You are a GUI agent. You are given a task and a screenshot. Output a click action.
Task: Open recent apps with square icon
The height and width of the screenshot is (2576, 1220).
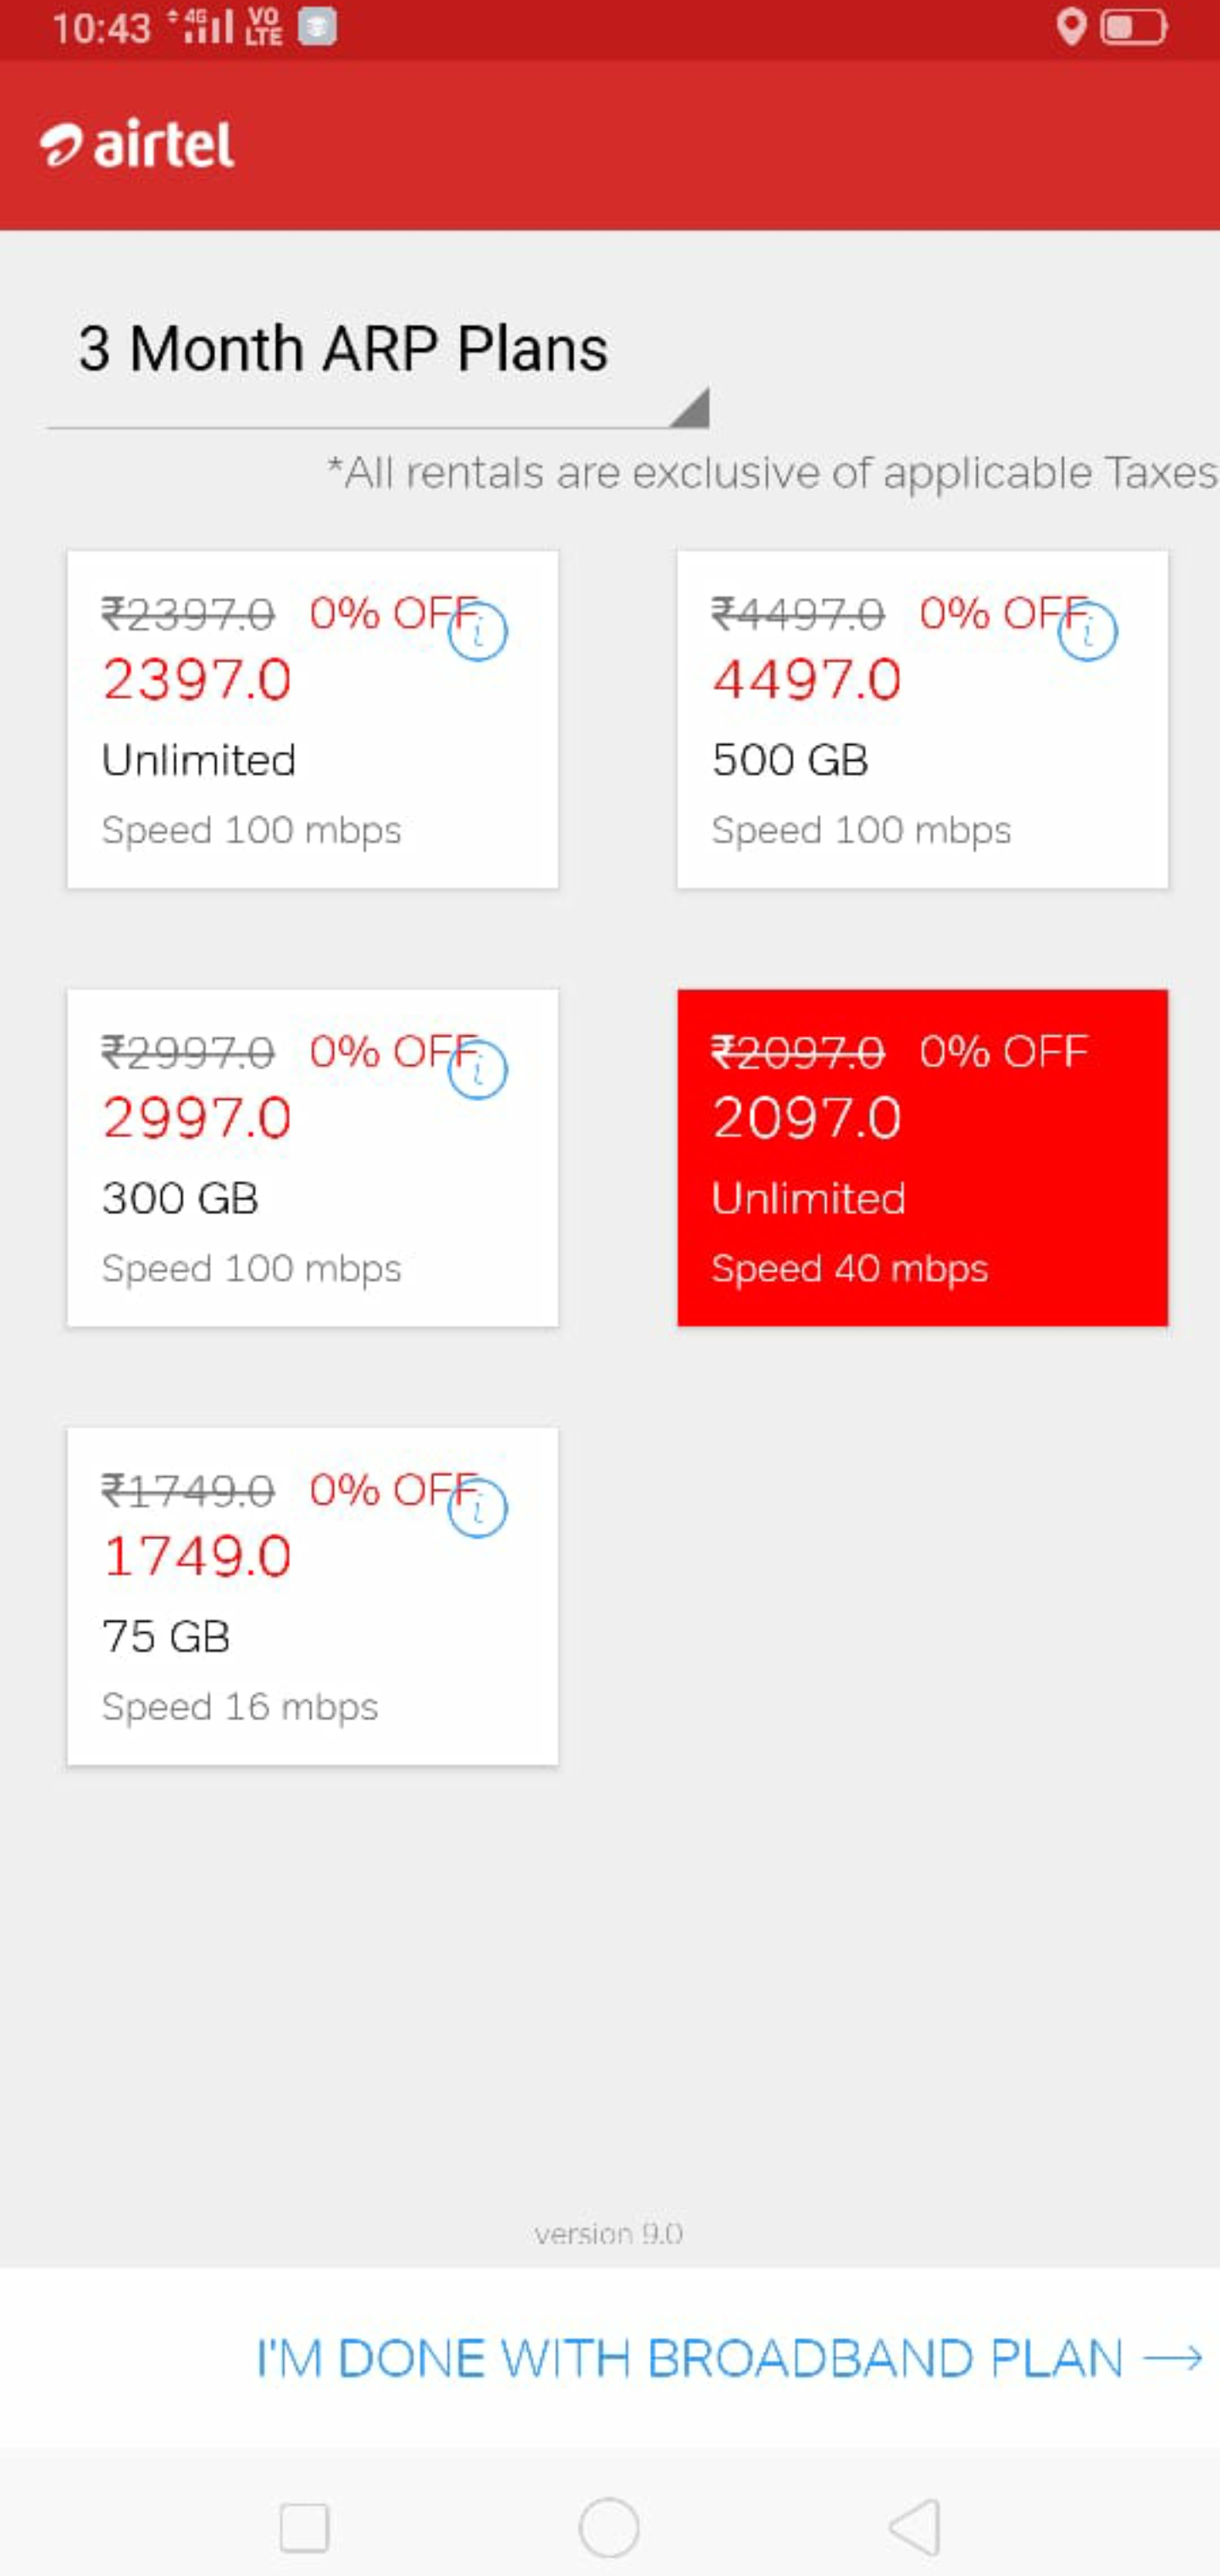tap(304, 2527)
